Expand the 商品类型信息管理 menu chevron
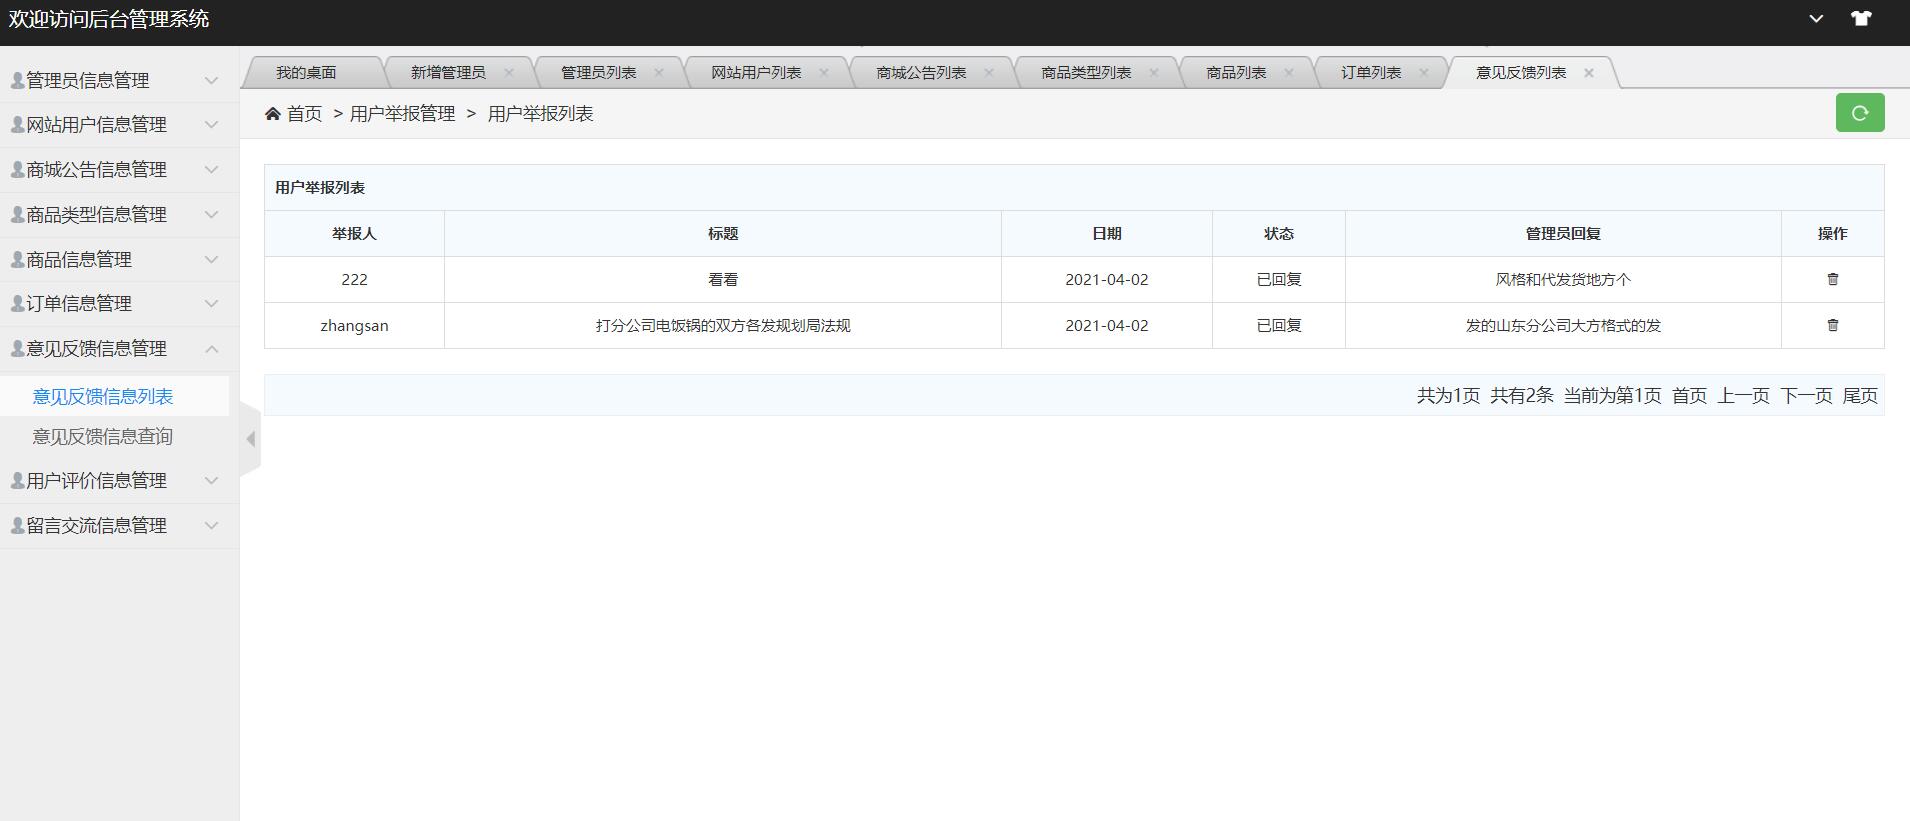Screen dimensions: 1910x821 211,215
